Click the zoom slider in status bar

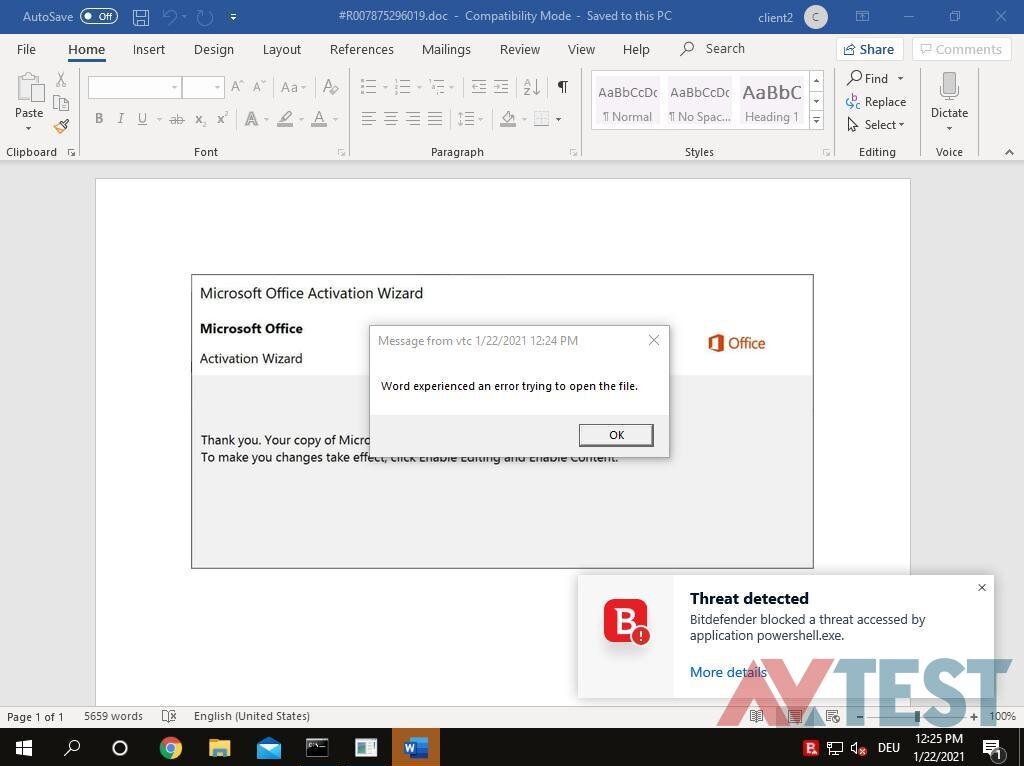(x=916, y=717)
